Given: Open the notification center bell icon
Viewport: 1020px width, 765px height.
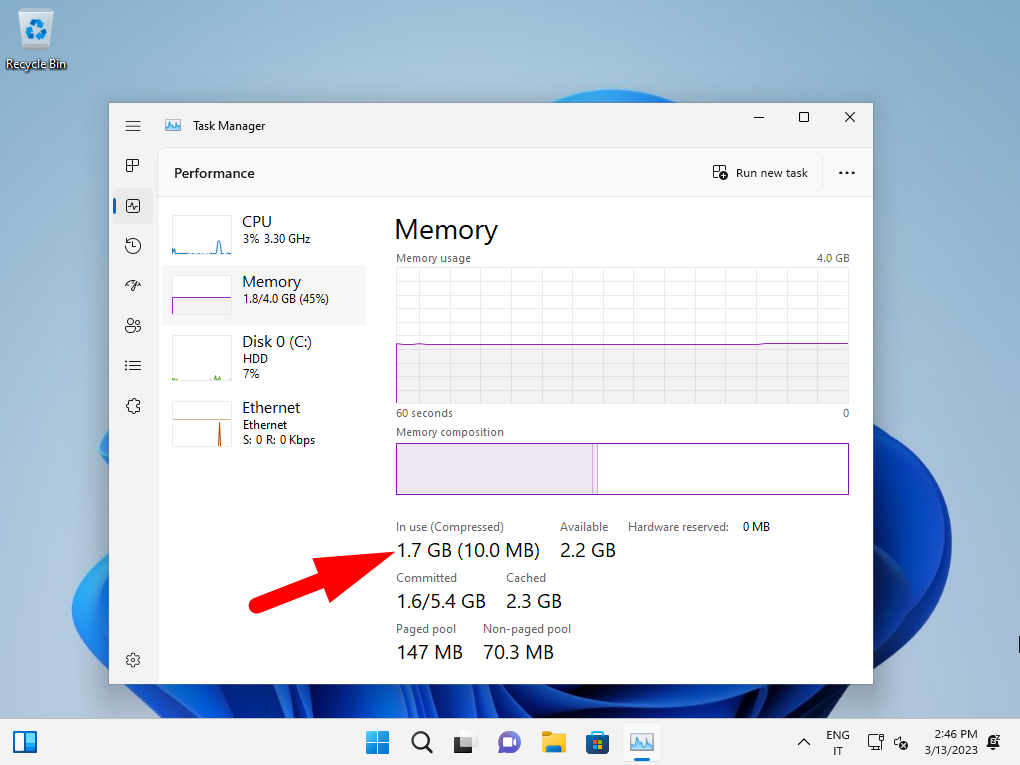Looking at the screenshot, I should (994, 742).
